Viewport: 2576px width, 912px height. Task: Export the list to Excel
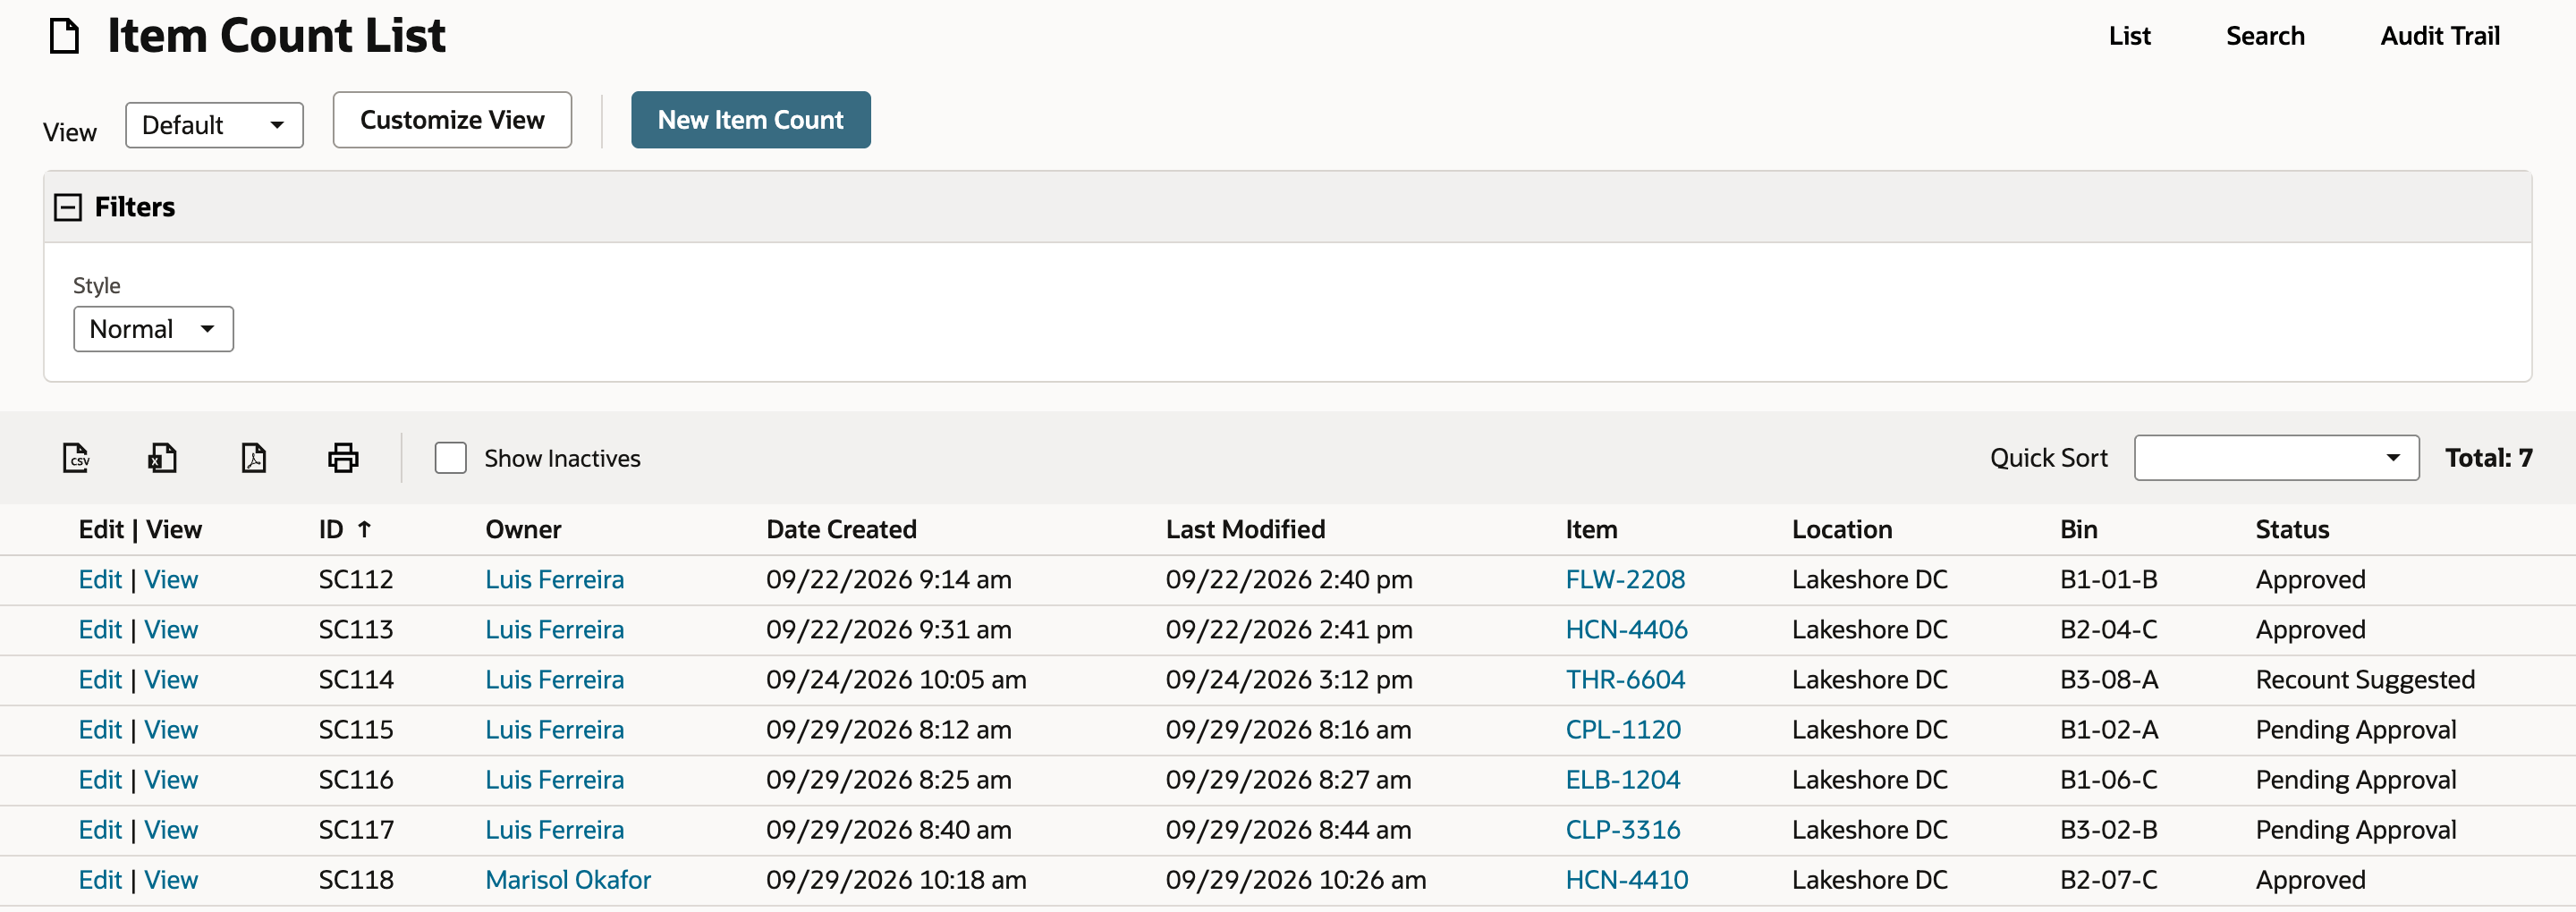click(x=163, y=458)
